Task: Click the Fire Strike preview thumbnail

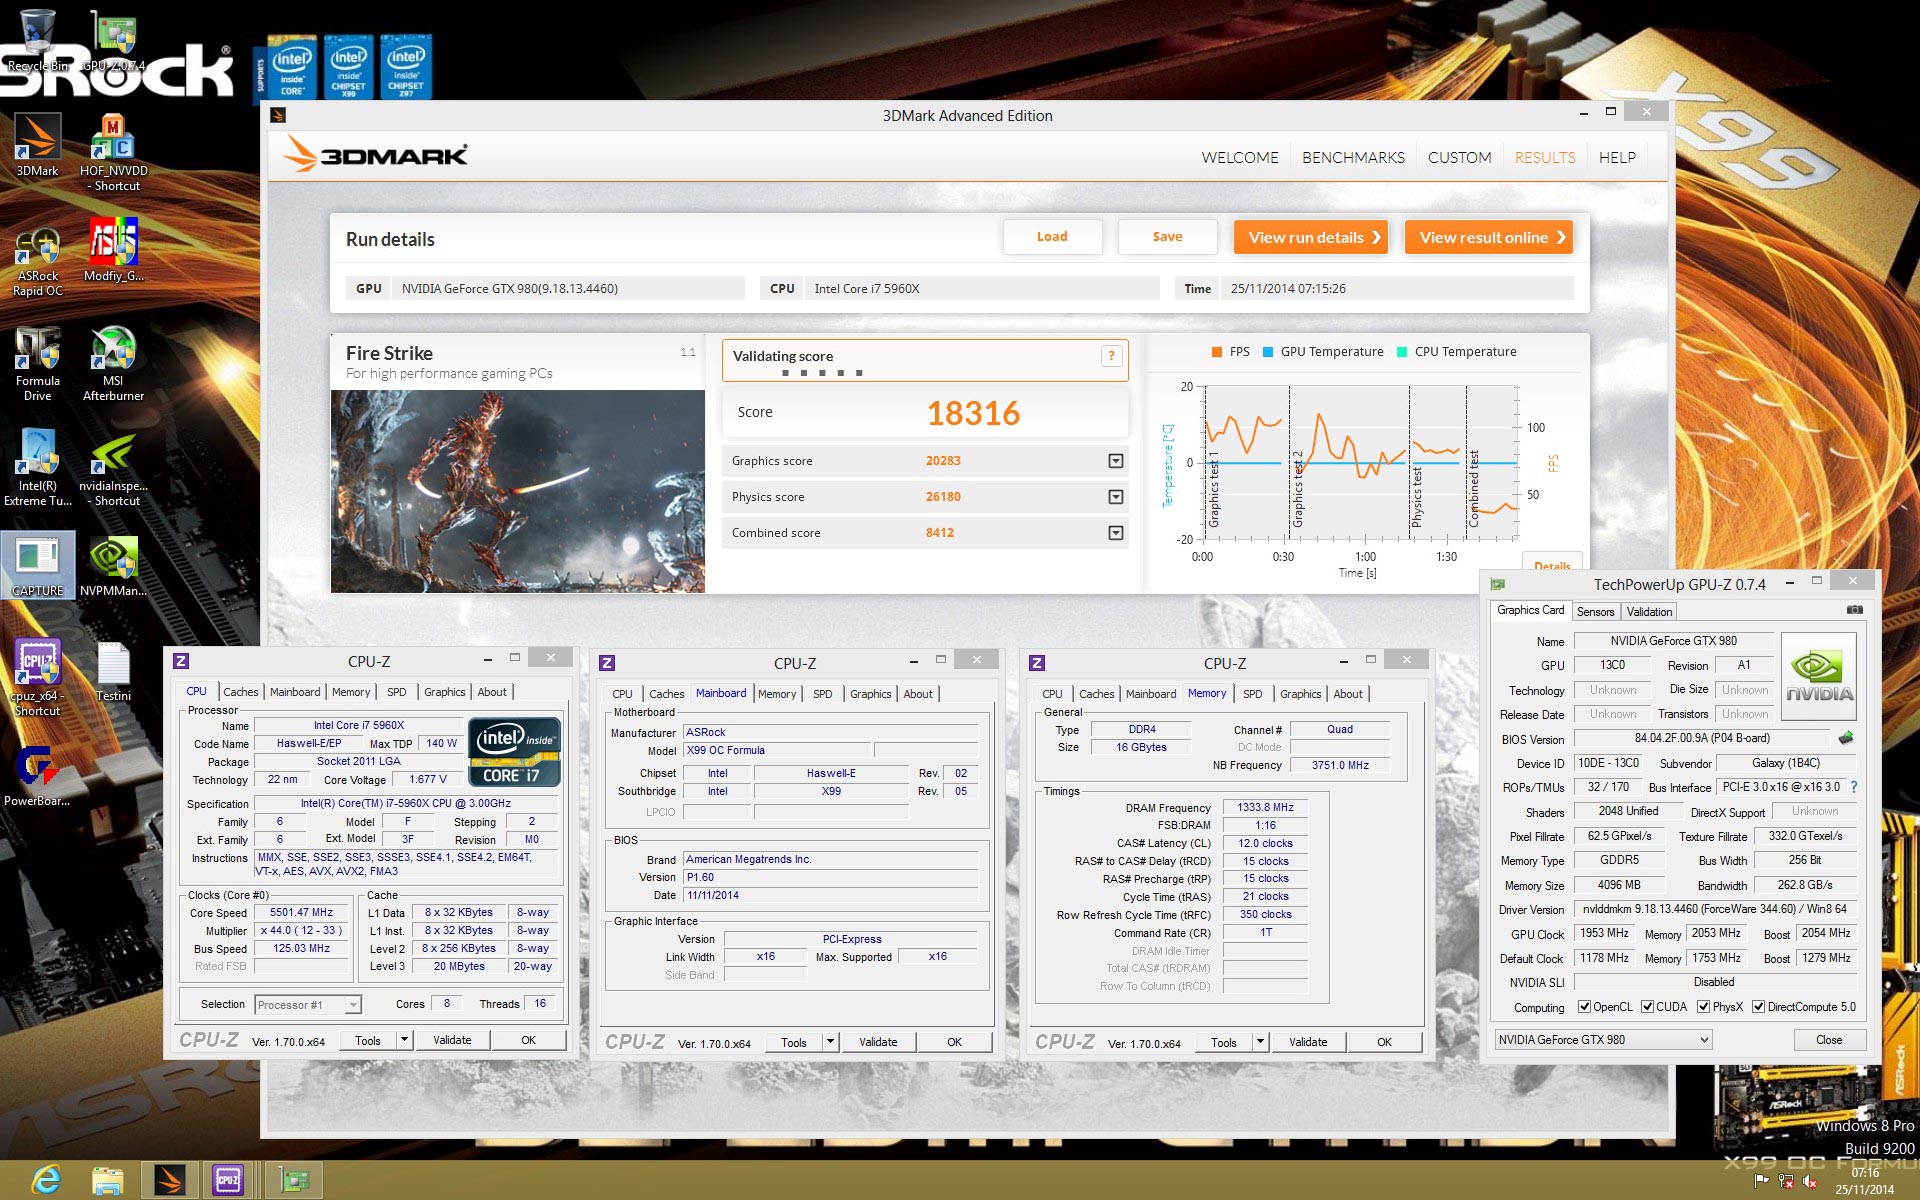Action: coord(517,491)
